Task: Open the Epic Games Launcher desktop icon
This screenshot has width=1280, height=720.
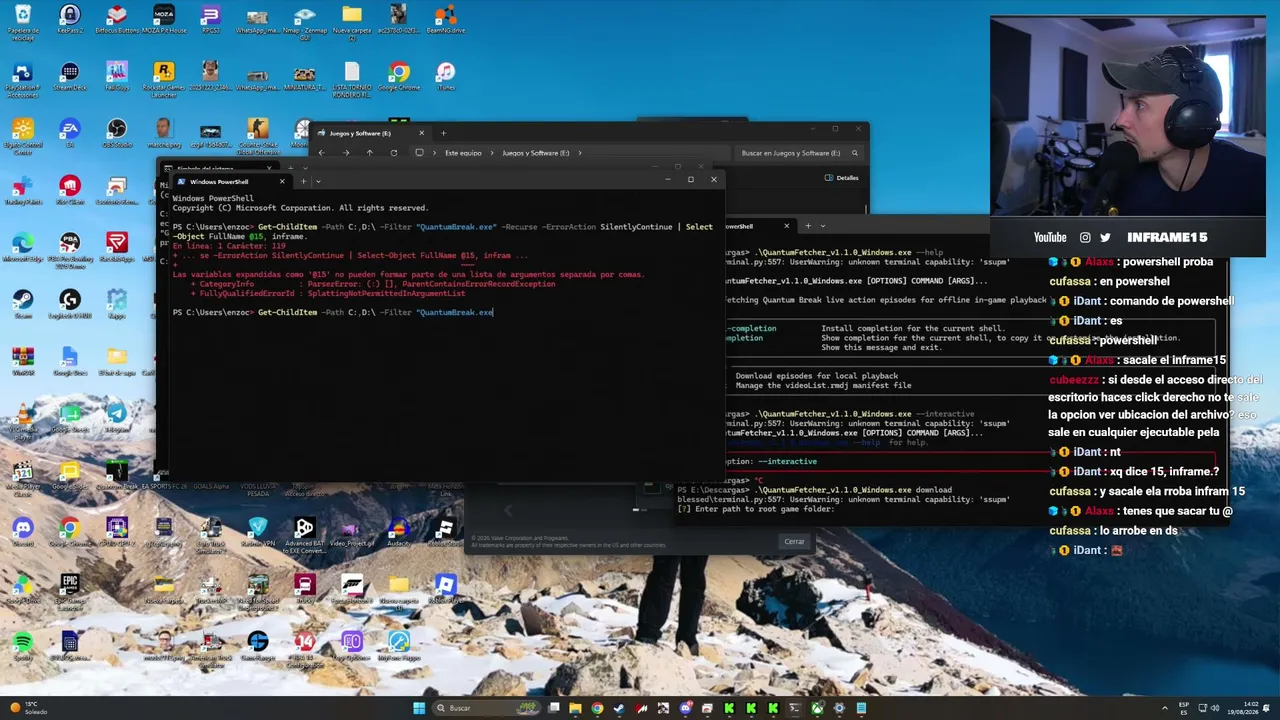Action: tap(69, 590)
